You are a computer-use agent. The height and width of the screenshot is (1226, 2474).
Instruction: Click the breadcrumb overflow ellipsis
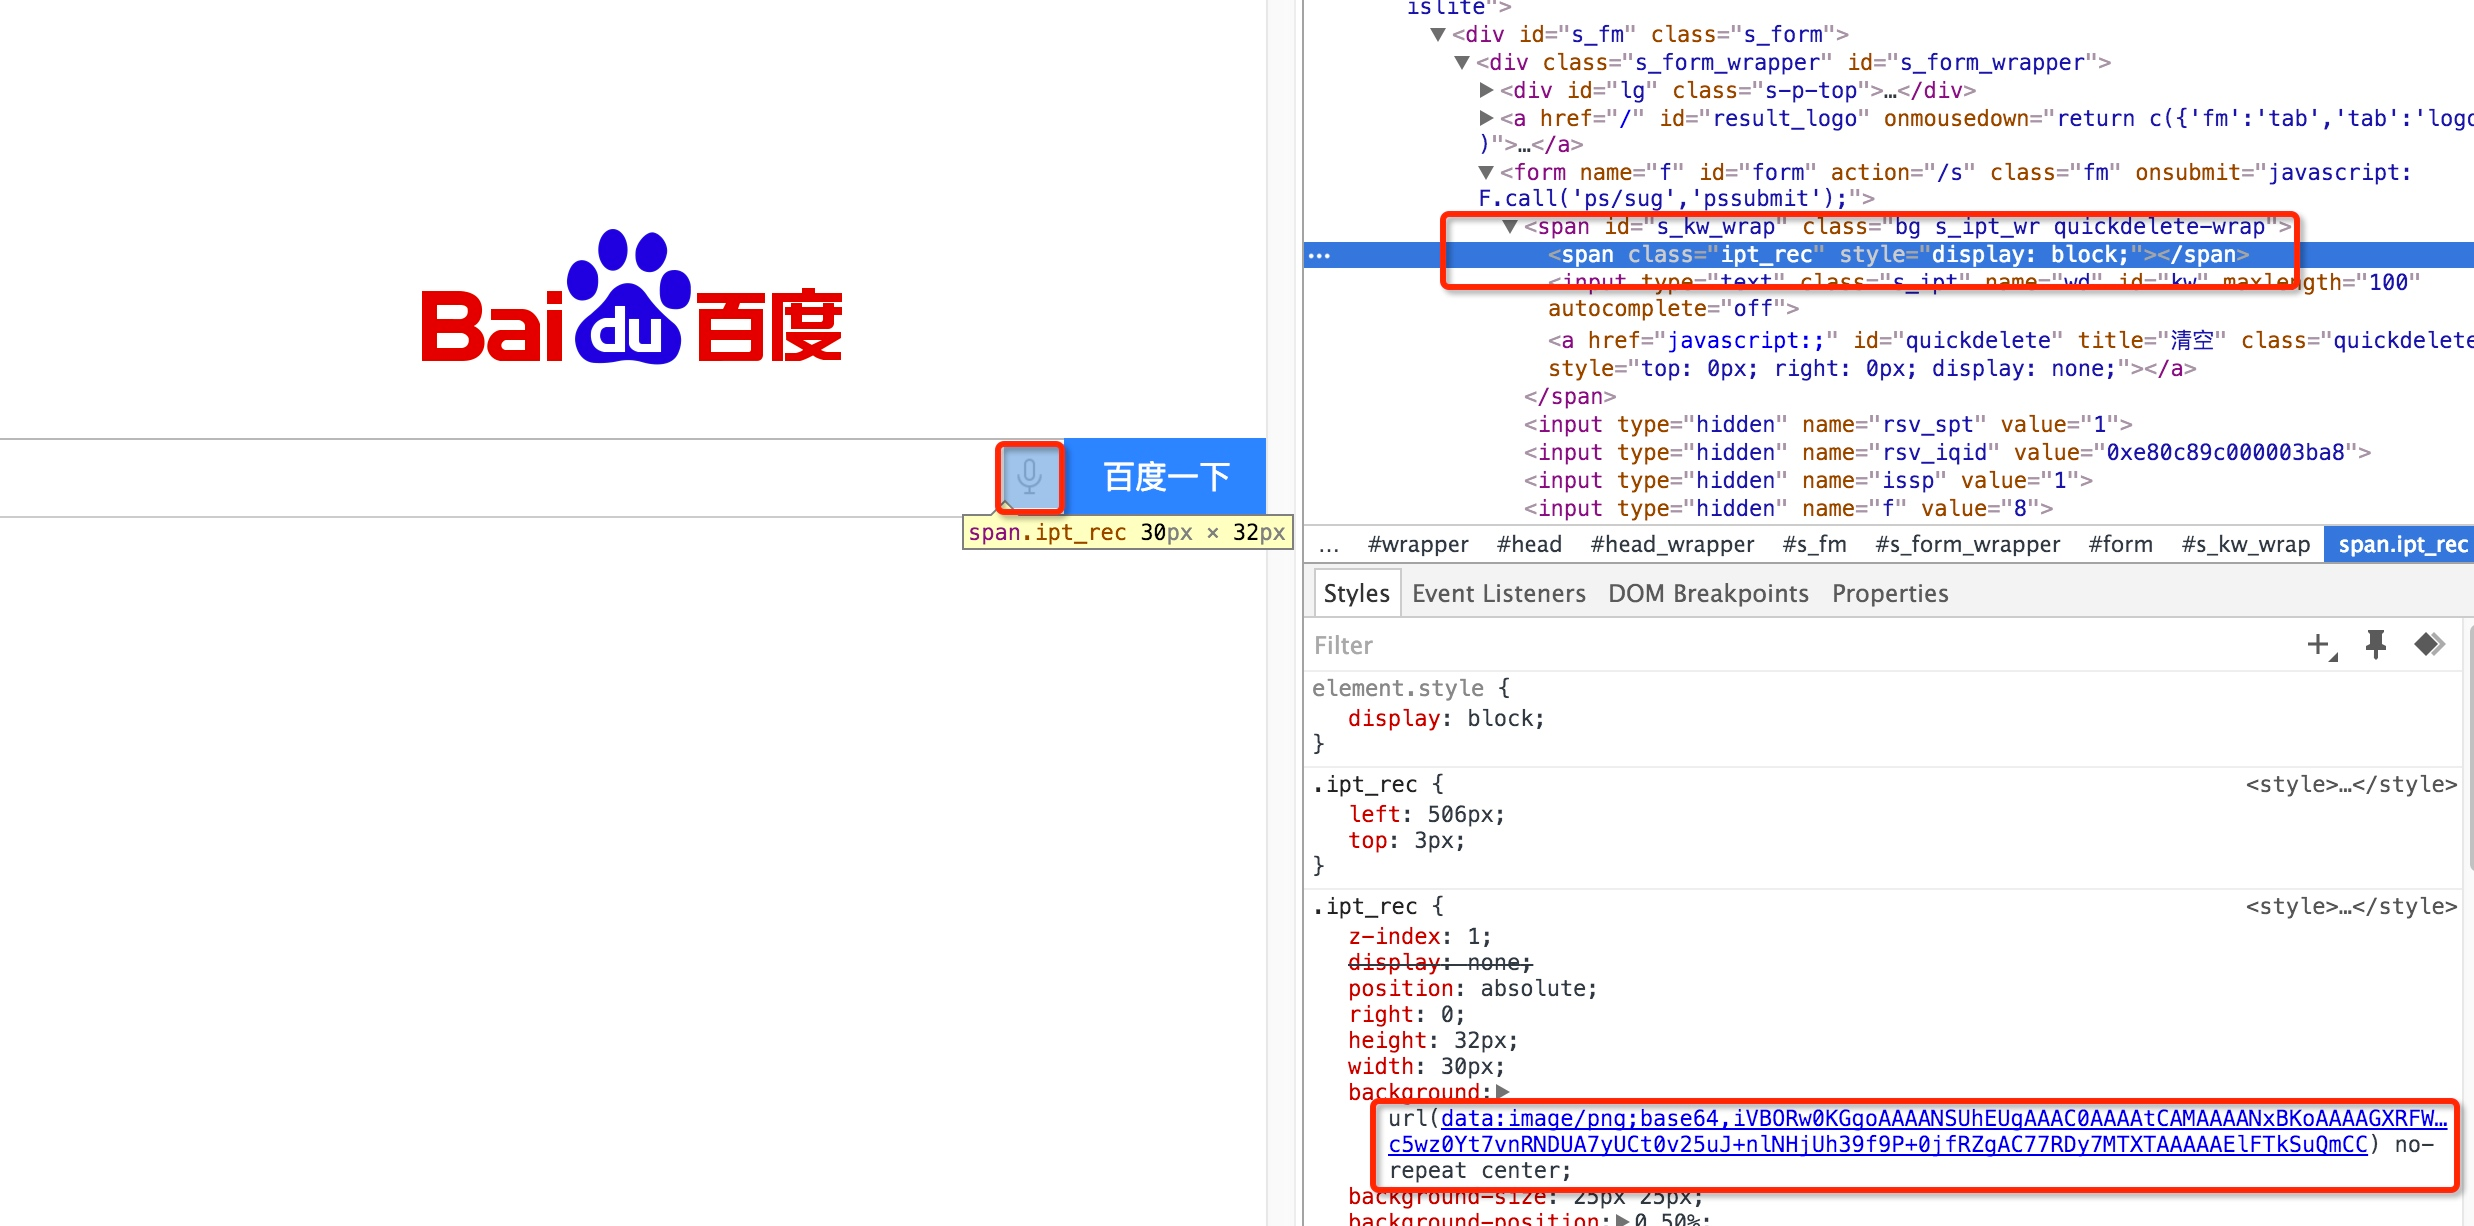point(1329,545)
